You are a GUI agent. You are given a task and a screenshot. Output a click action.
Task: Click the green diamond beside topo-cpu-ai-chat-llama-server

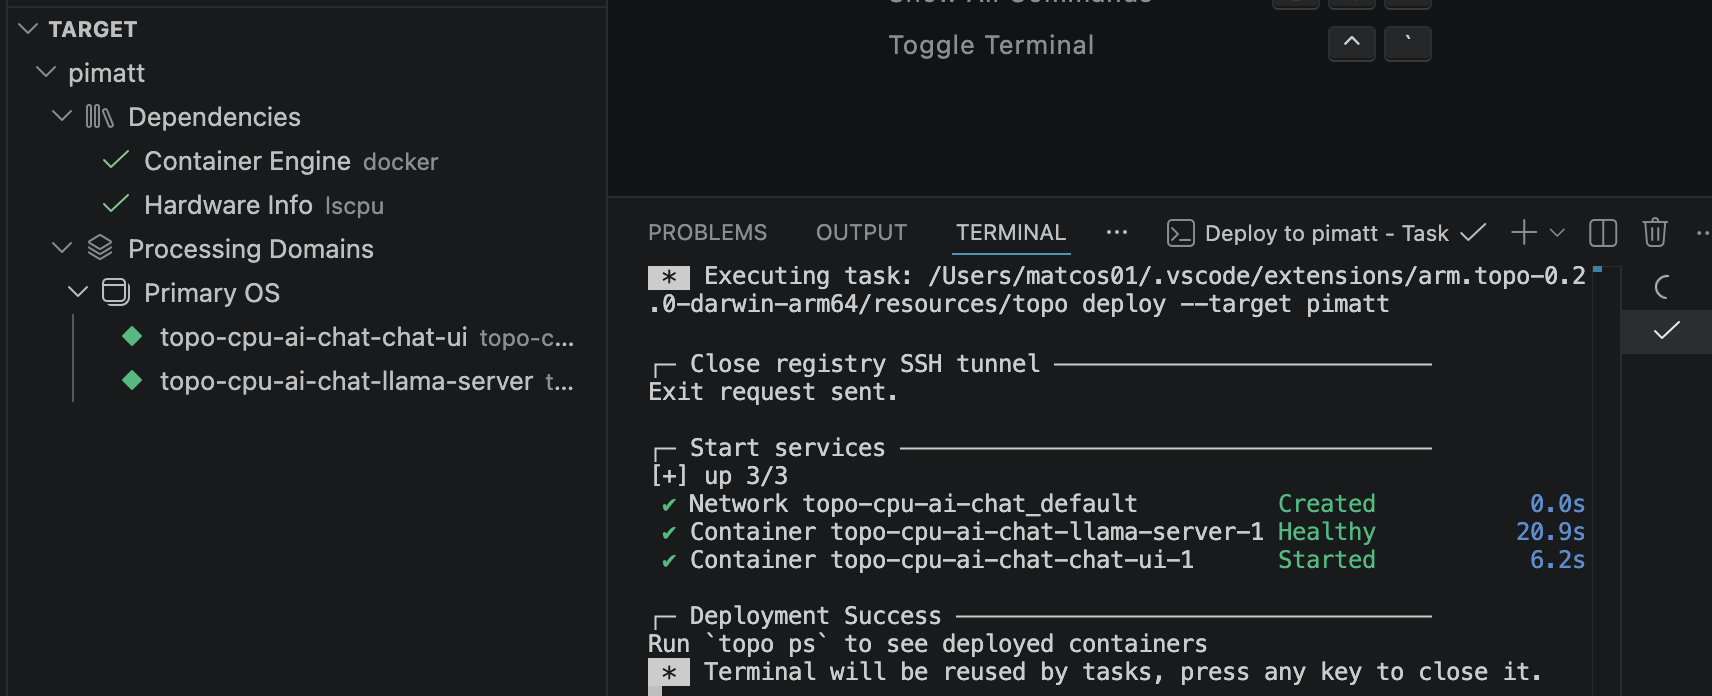coord(132,380)
